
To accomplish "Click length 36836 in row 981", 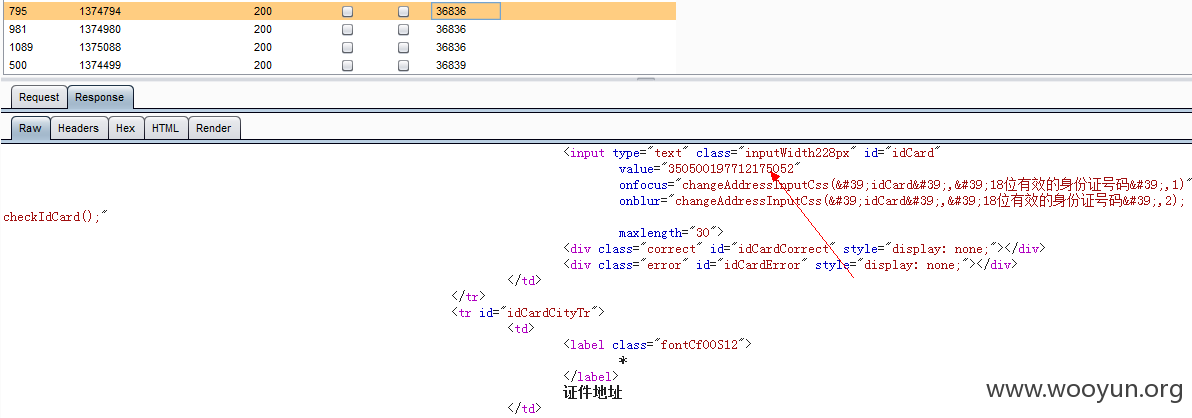I will coord(451,30).
